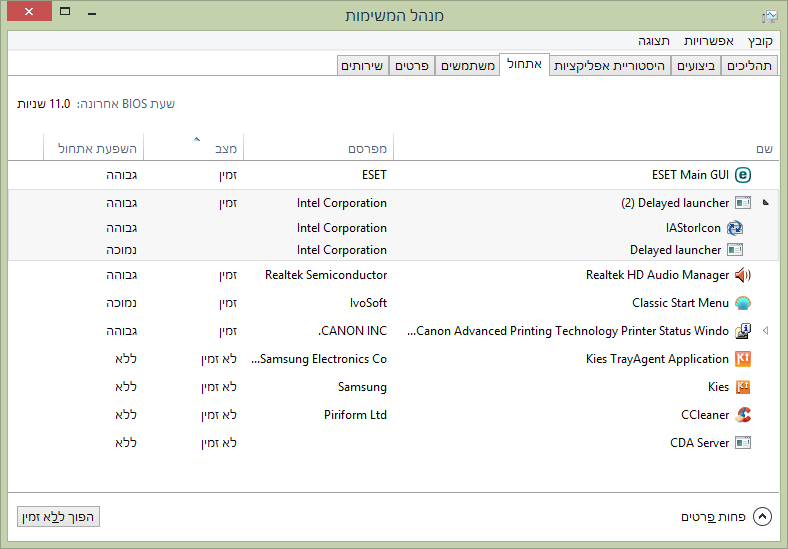Click the Canon printer status icon
Image resolution: width=788 pixels, height=549 pixels.
tap(743, 331)
